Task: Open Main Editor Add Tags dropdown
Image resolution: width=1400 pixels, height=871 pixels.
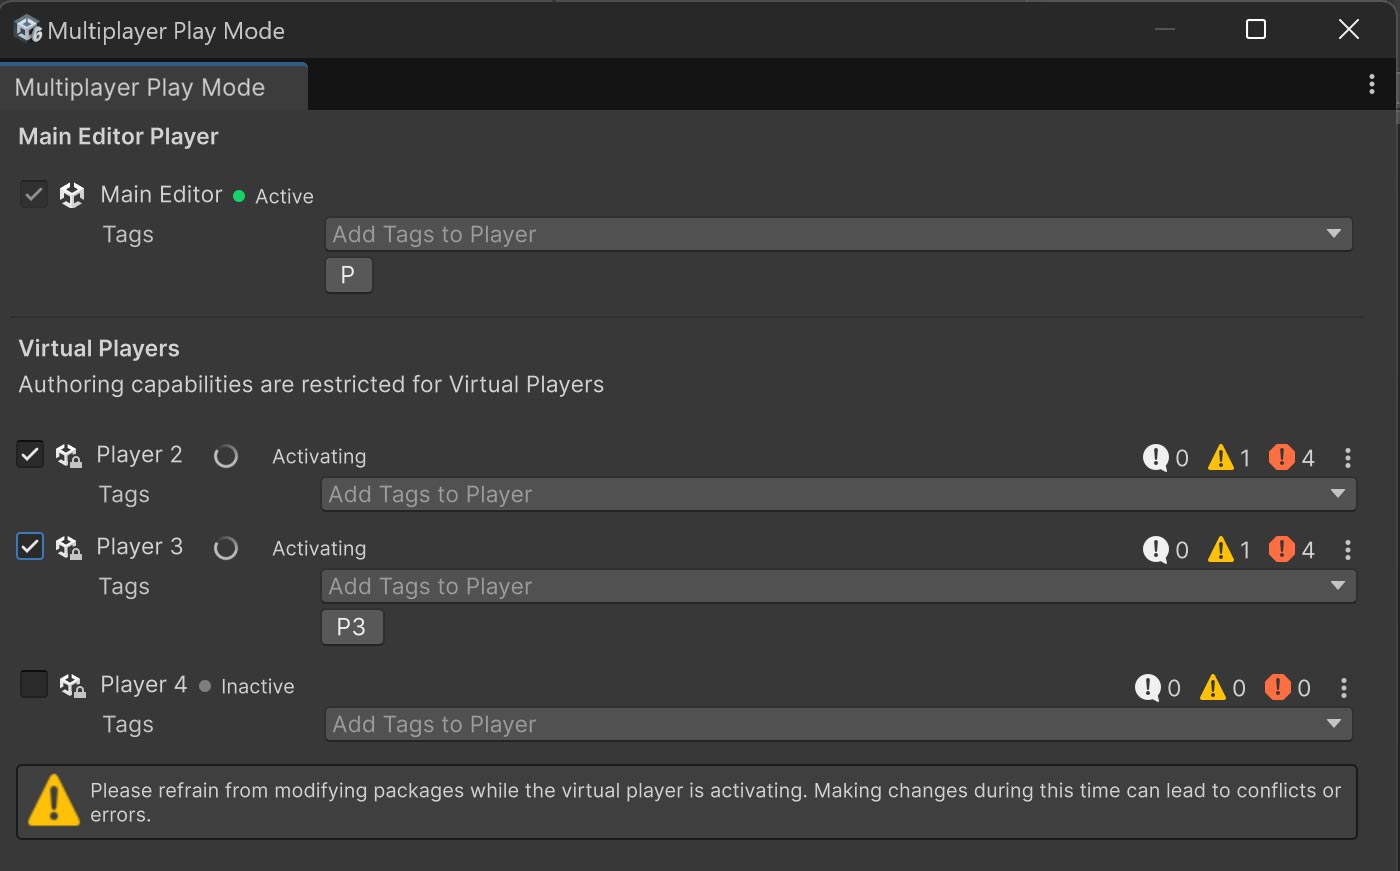Action: (x=838, y=234)
